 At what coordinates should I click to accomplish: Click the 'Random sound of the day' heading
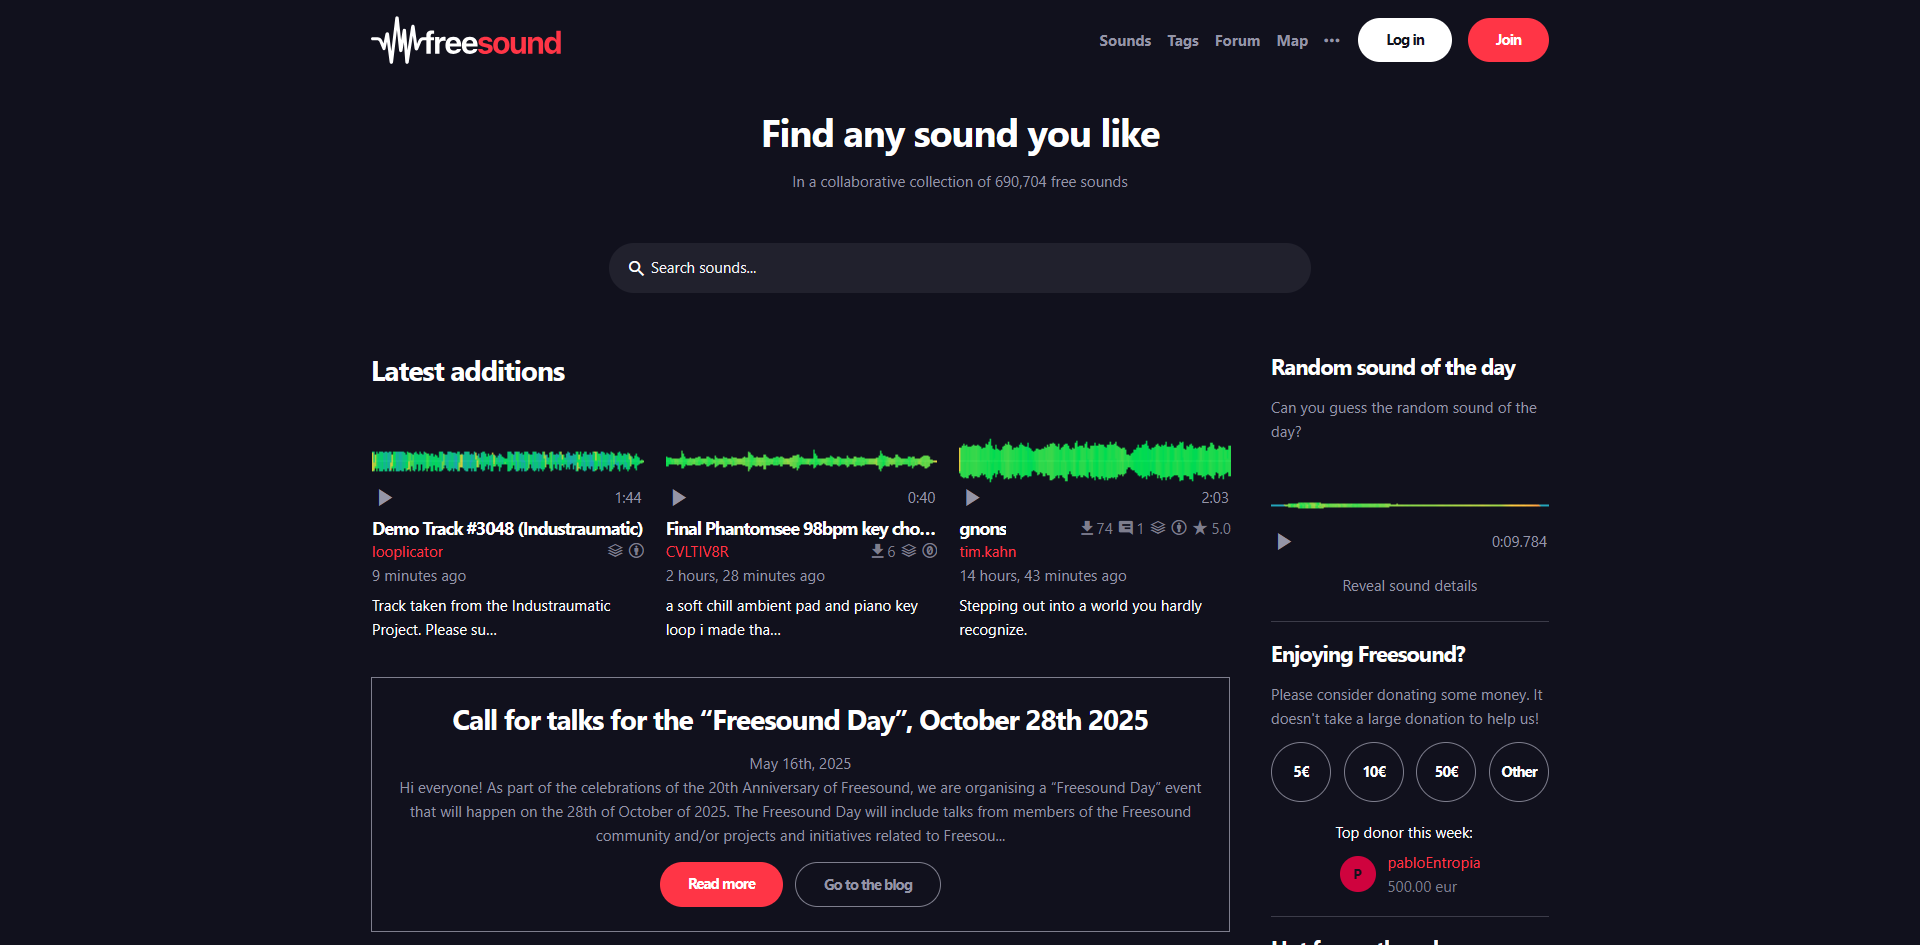click(1393, 367)
